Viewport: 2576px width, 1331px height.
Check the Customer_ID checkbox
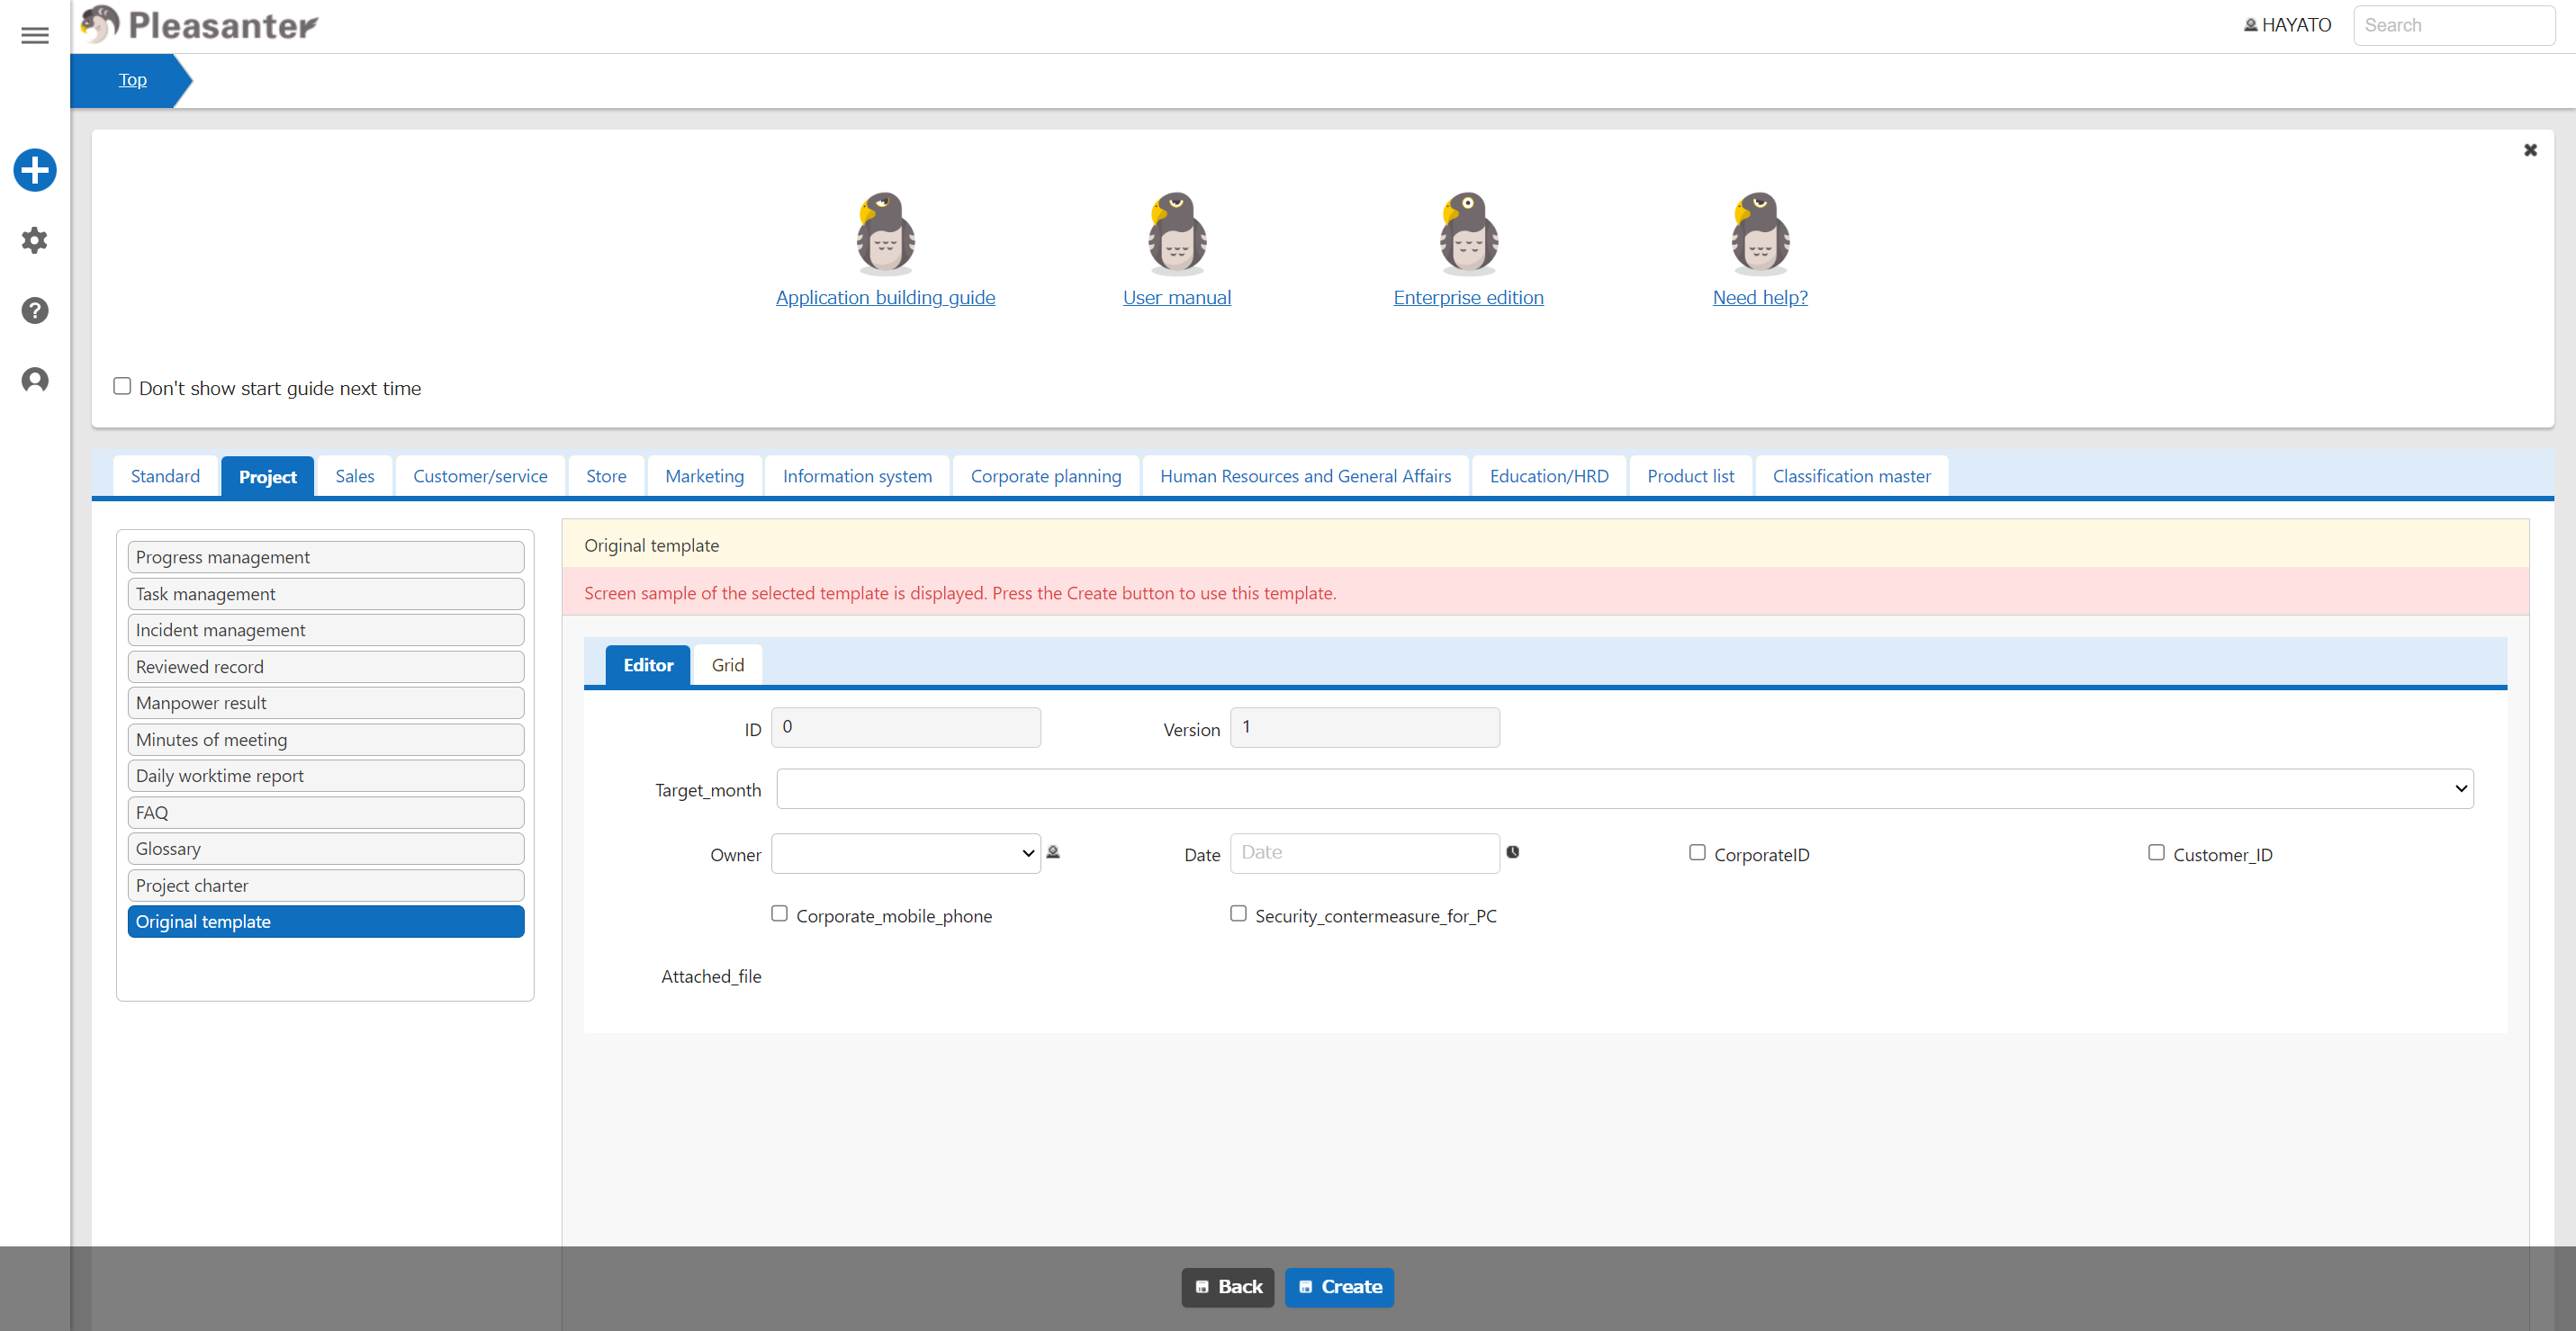coord(2156,852)
